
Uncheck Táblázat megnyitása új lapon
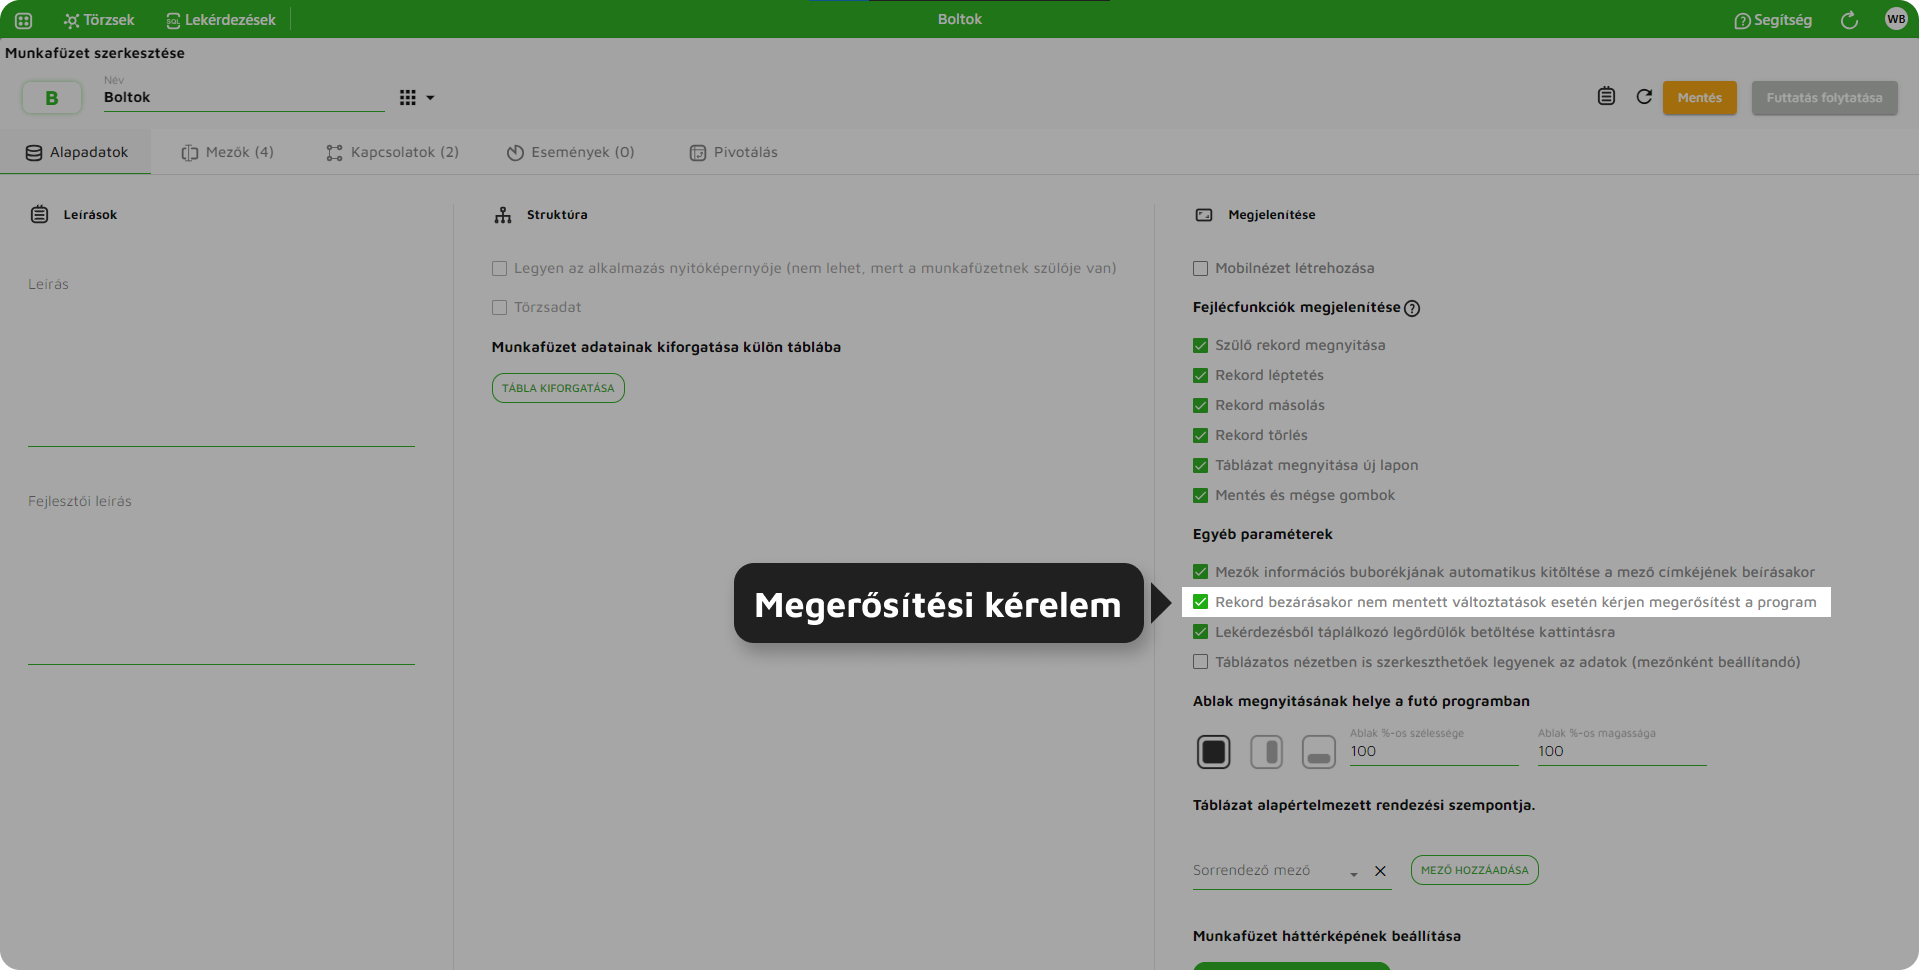pyautogui.click(x=1200, y=465)
